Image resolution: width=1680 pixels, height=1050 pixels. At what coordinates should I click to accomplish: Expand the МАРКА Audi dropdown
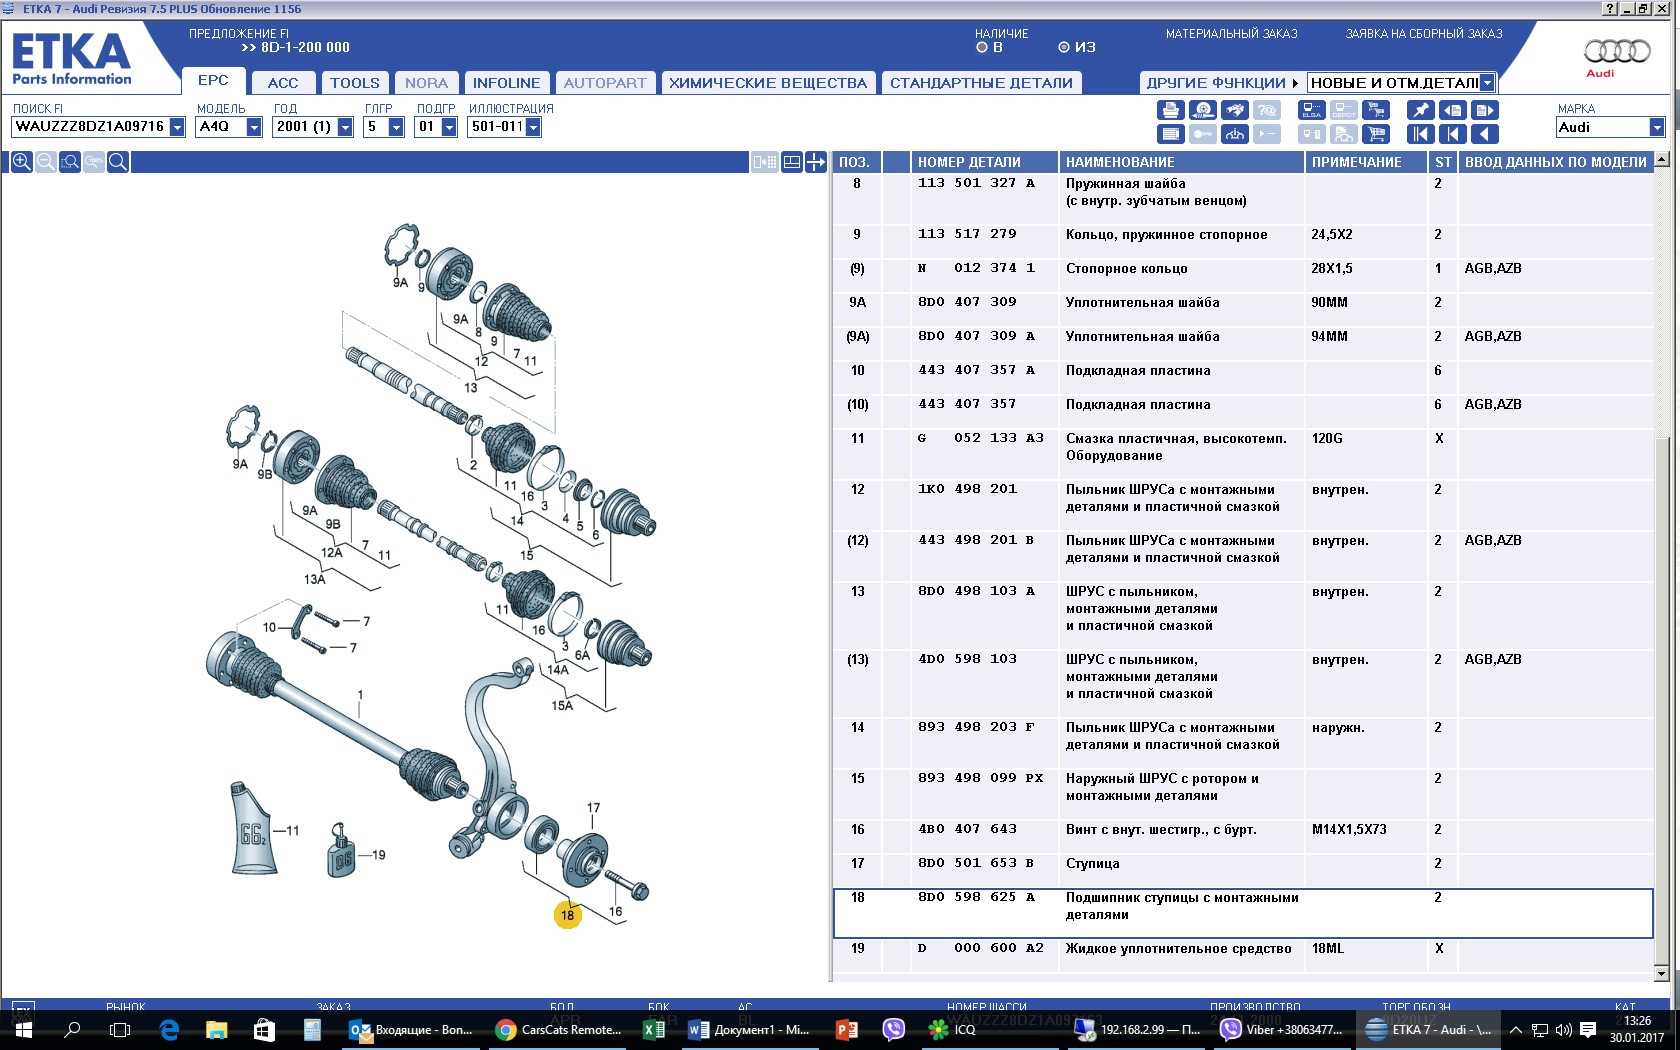click(1656, 127)
